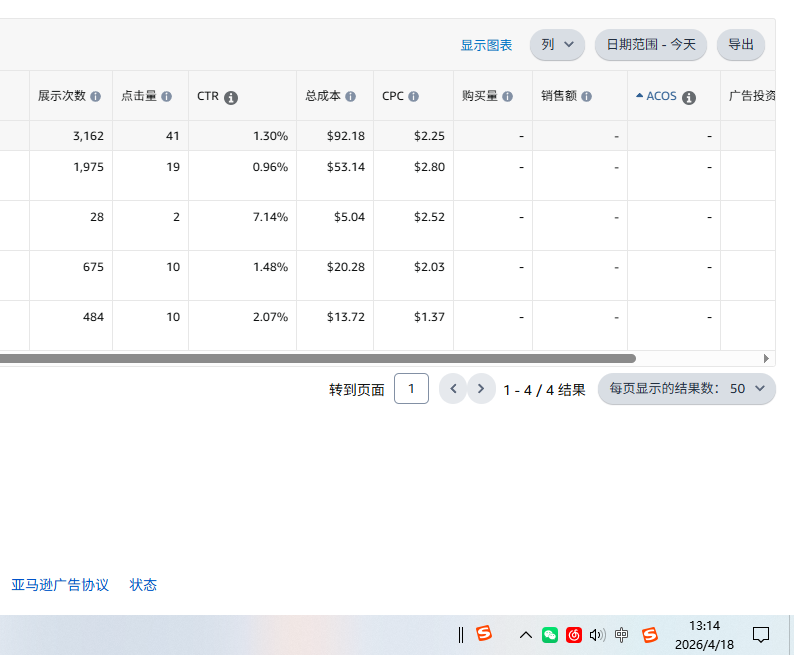794x655 pixels.
Task: Click the 导出 export button
Action: [x=741, y=45]
